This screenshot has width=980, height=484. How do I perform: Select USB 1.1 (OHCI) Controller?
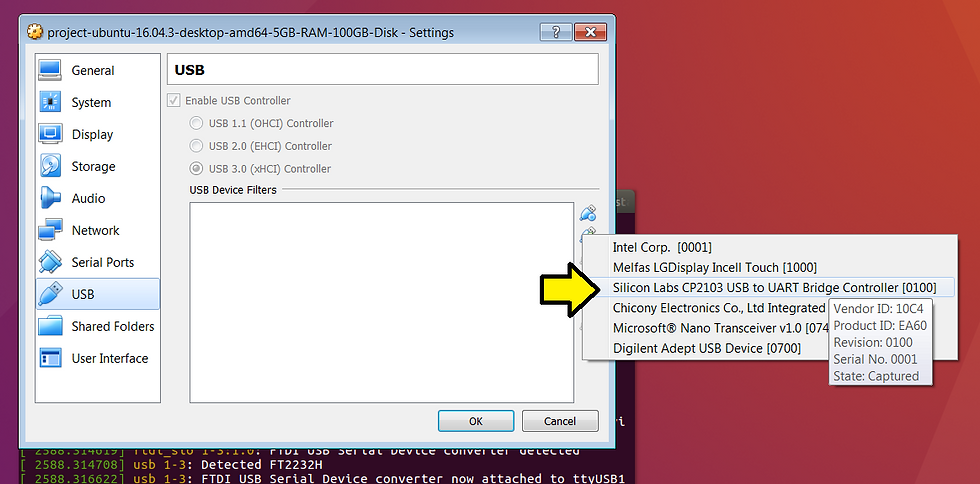pos(261,123)
